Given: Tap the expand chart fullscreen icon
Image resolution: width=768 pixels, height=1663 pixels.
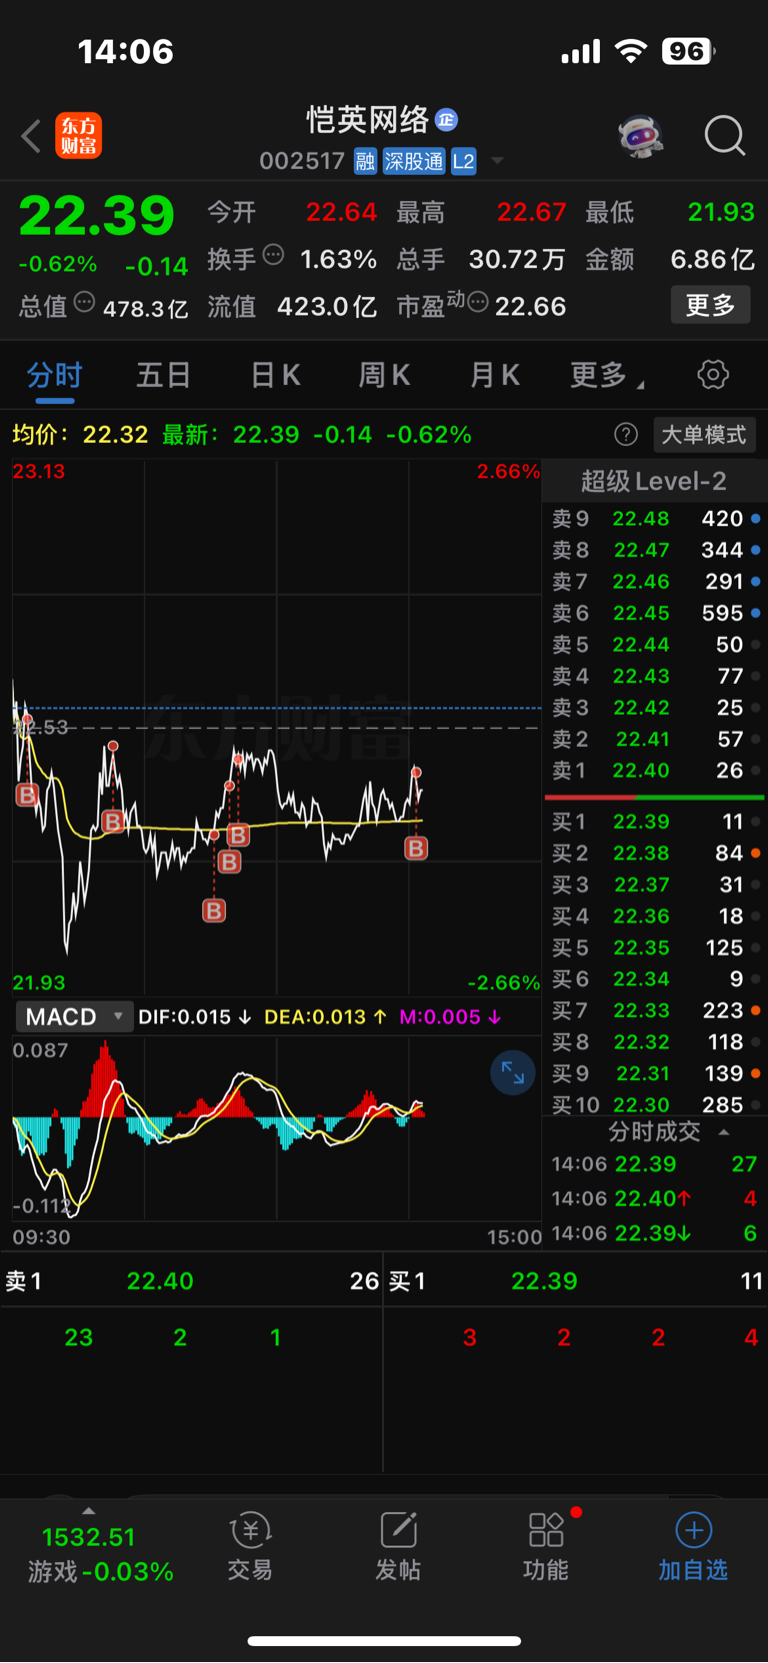Looking at the screenshot, I should pos(513,1073).
